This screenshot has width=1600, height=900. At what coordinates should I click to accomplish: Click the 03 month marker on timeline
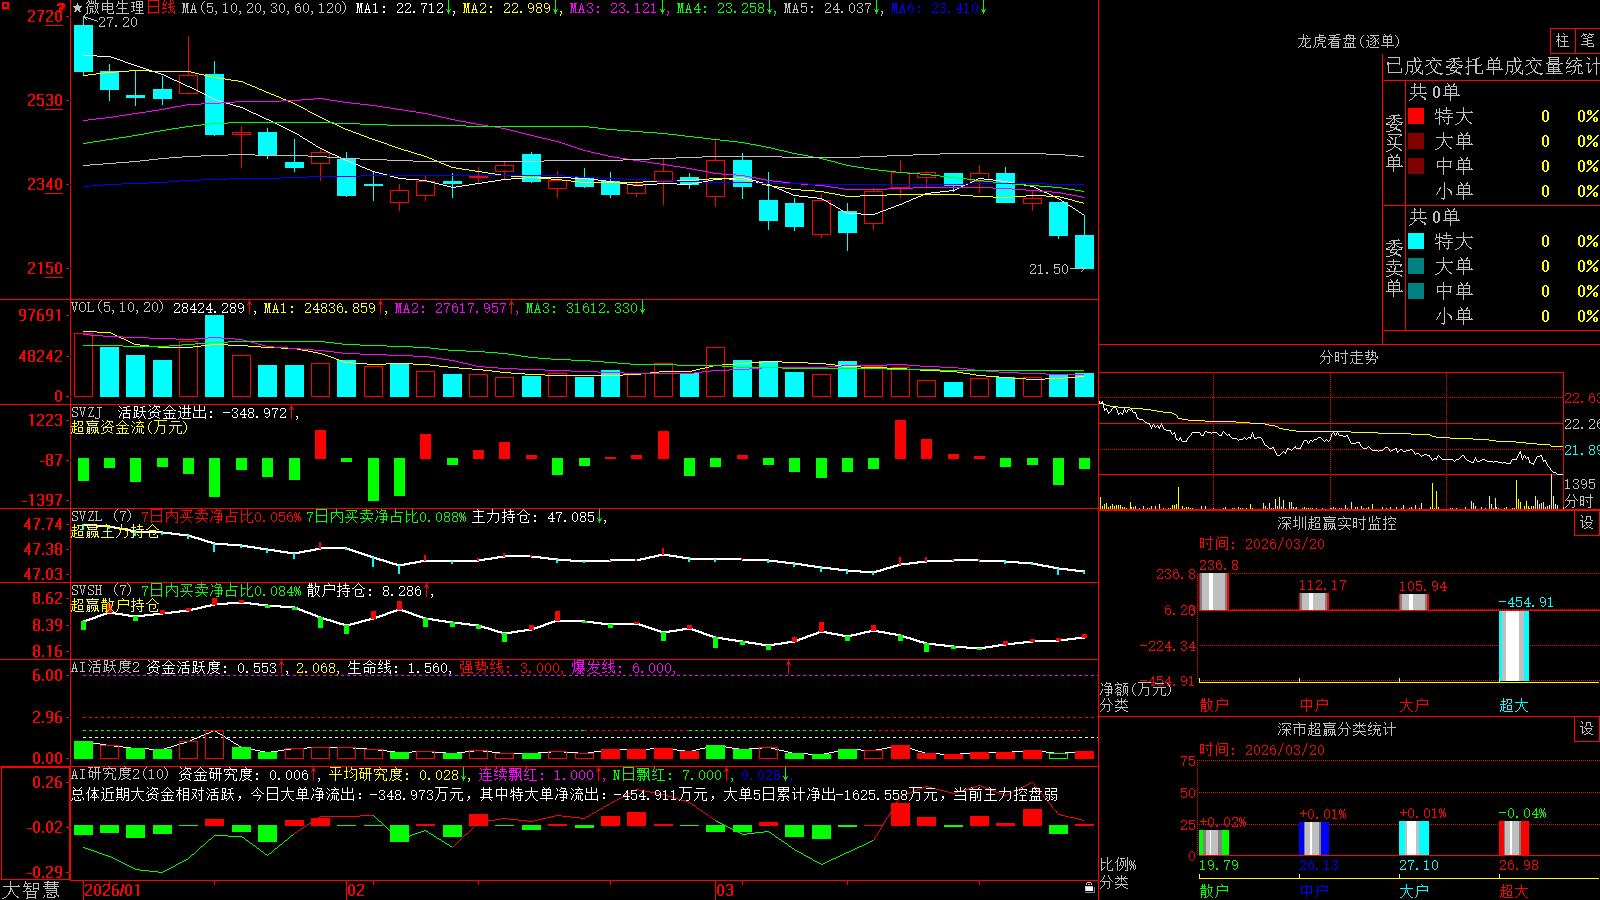(x=725, y=890)
